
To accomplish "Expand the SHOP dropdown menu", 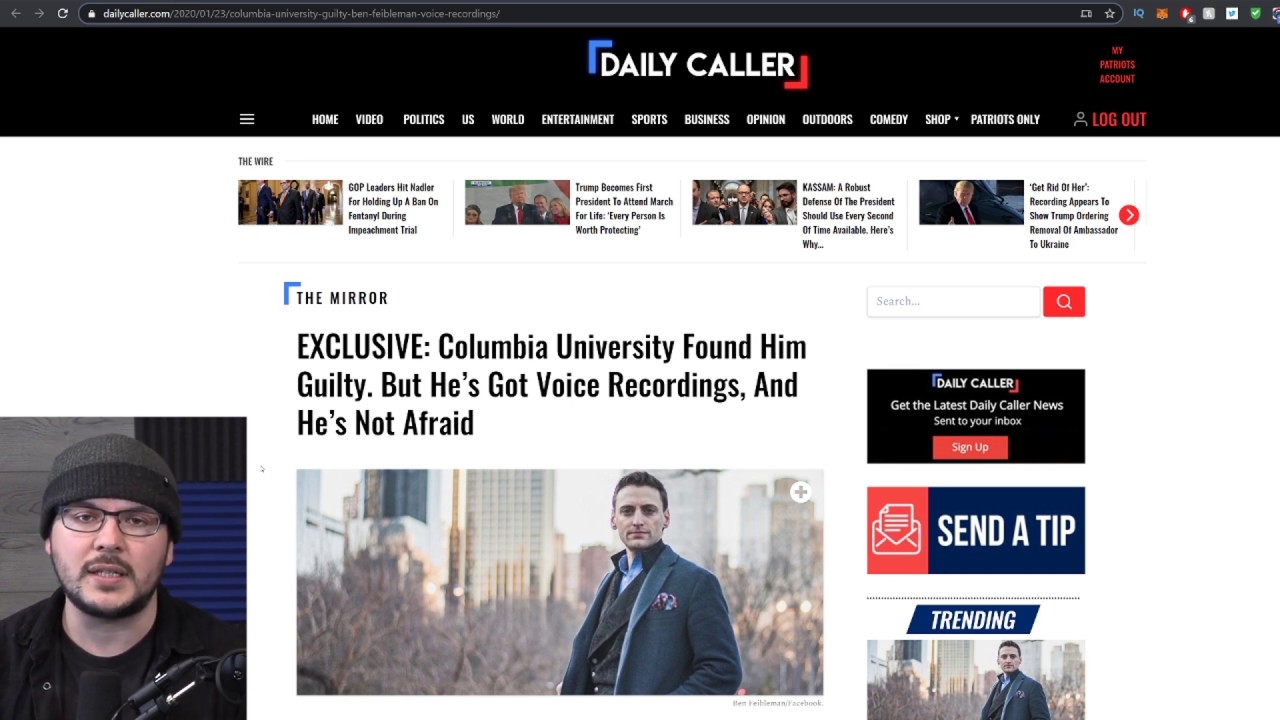I will tap(941, 119).
